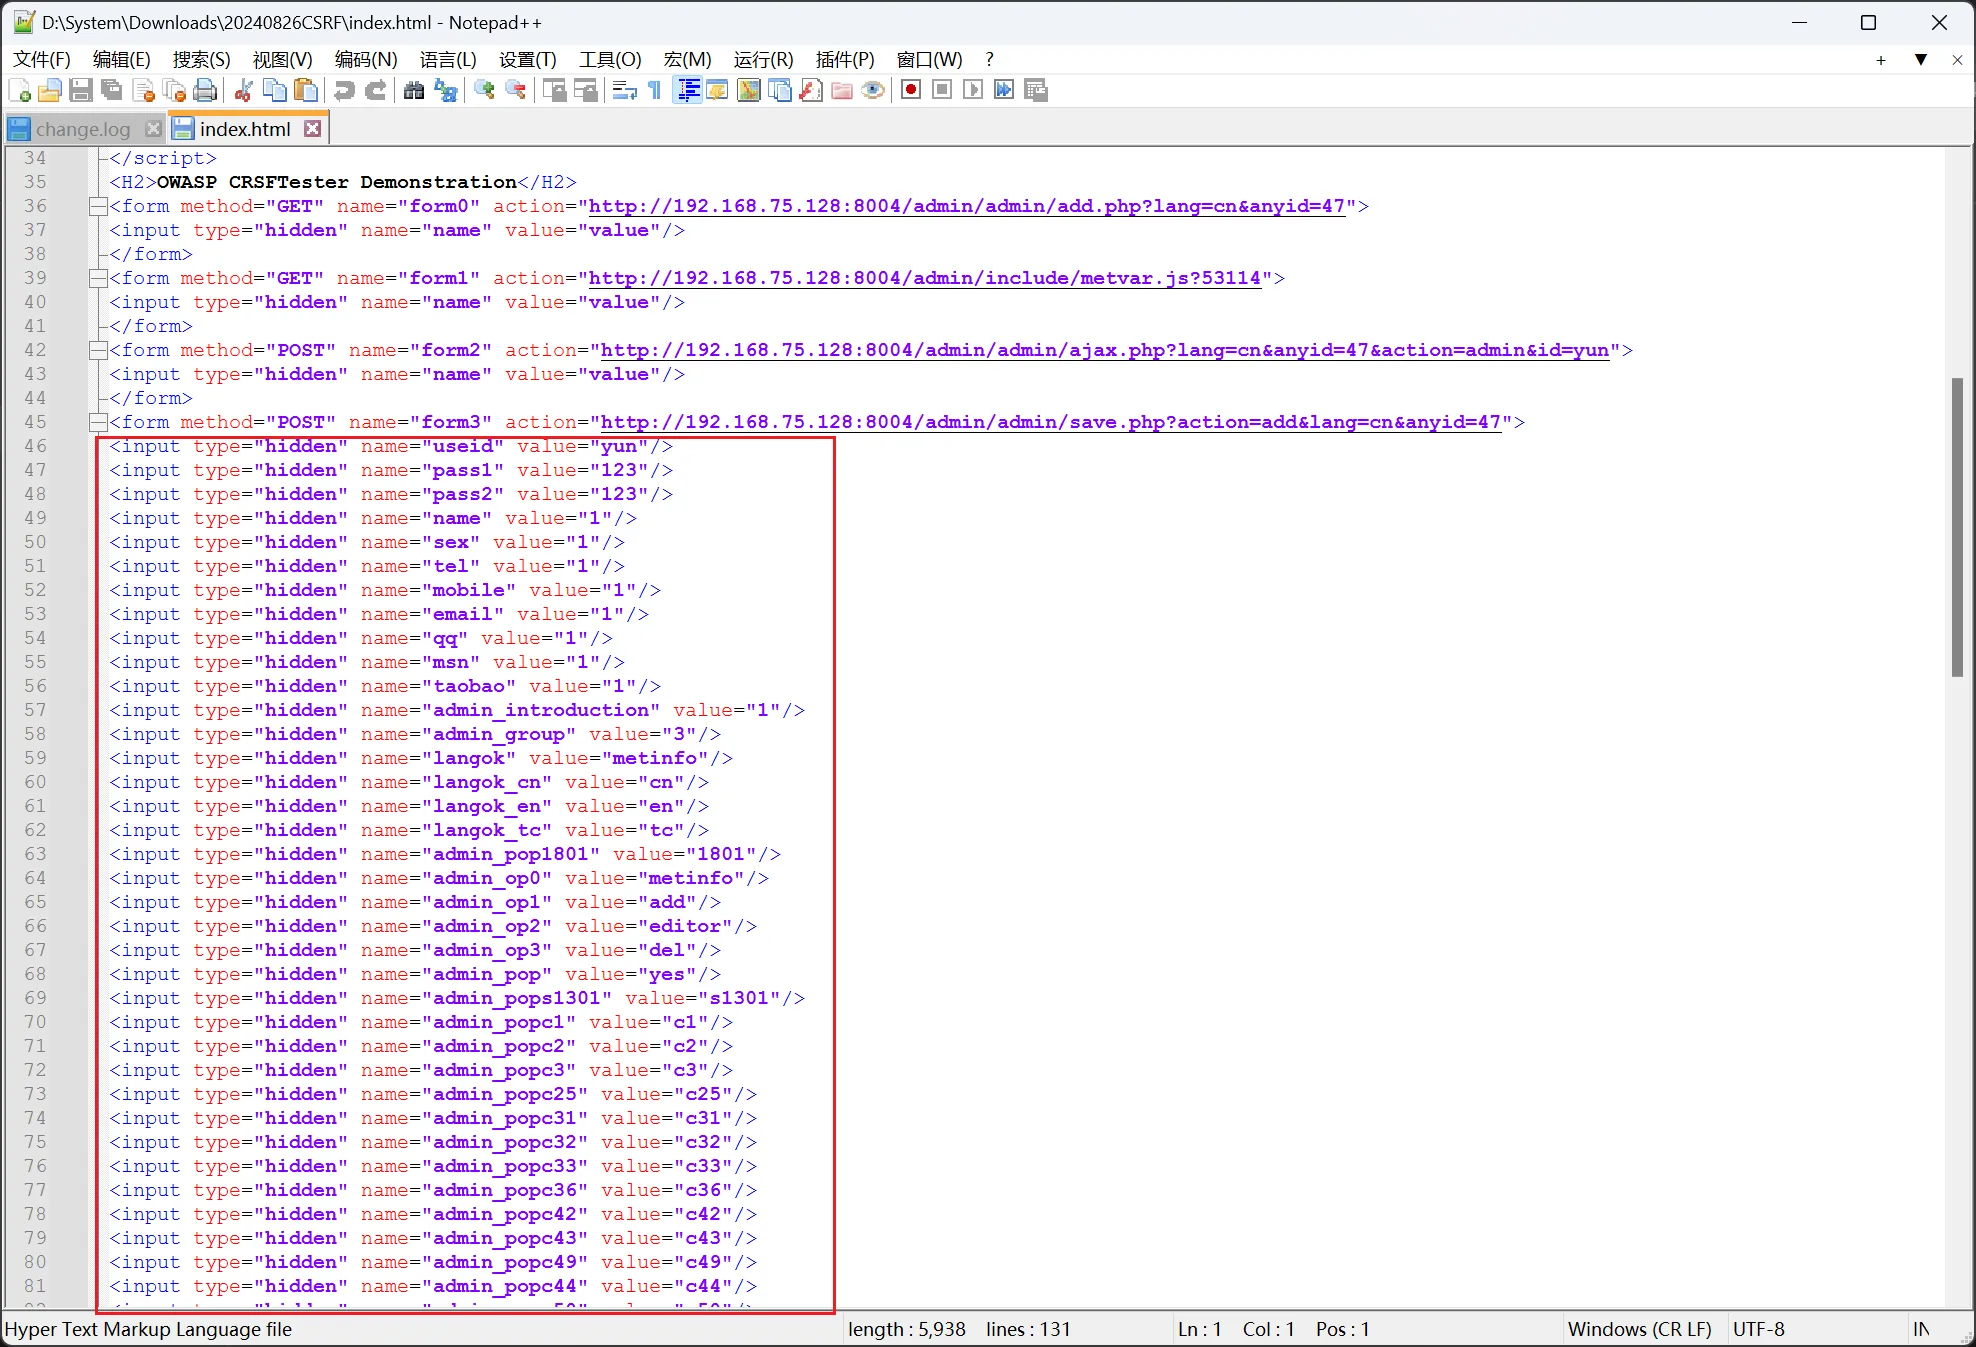Open the 视图(V) menu
The image size is (1976, 1347).
(282, 60)
